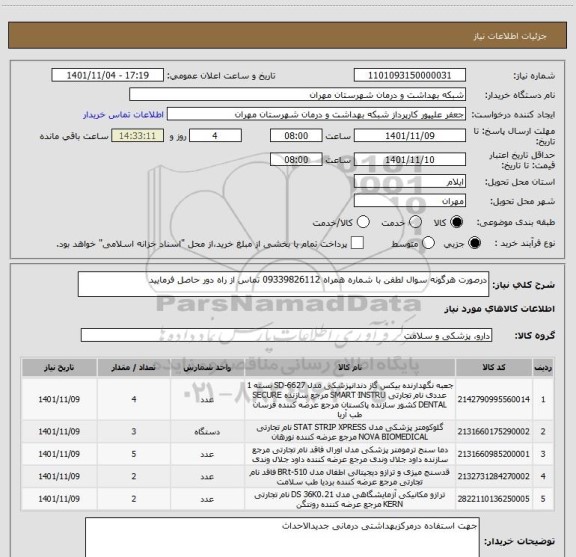
Task: Click the request creator field جعفر علیپور
Action: point(316,114)
